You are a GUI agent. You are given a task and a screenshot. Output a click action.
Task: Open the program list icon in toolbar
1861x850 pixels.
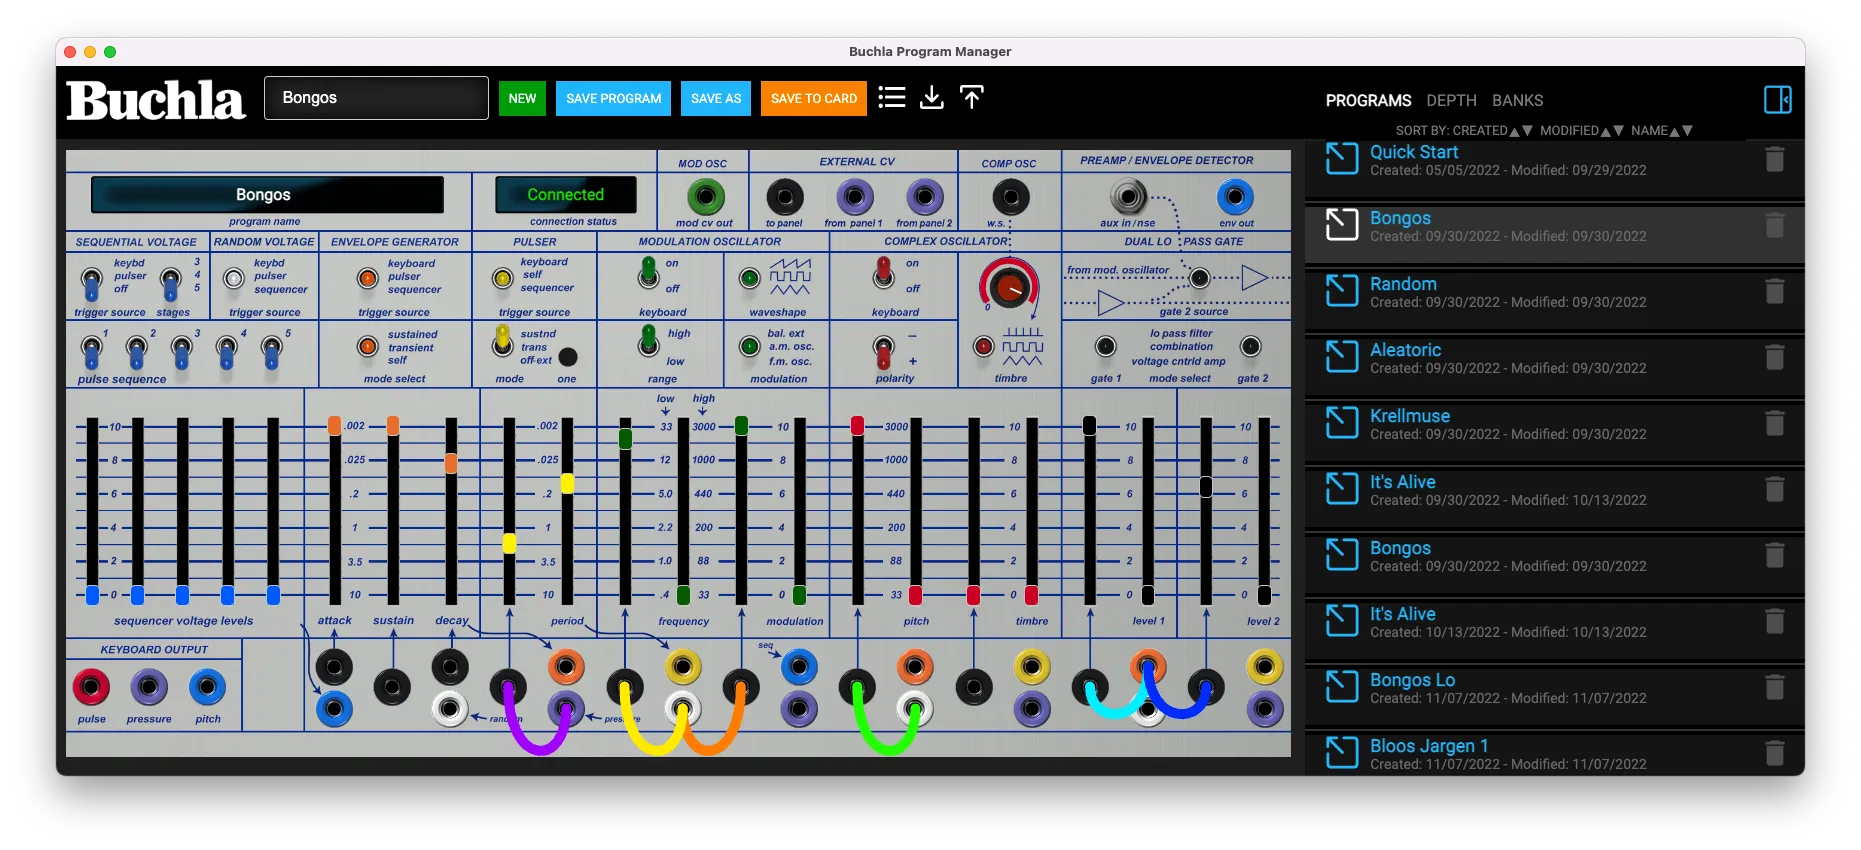tap(891, 97)
